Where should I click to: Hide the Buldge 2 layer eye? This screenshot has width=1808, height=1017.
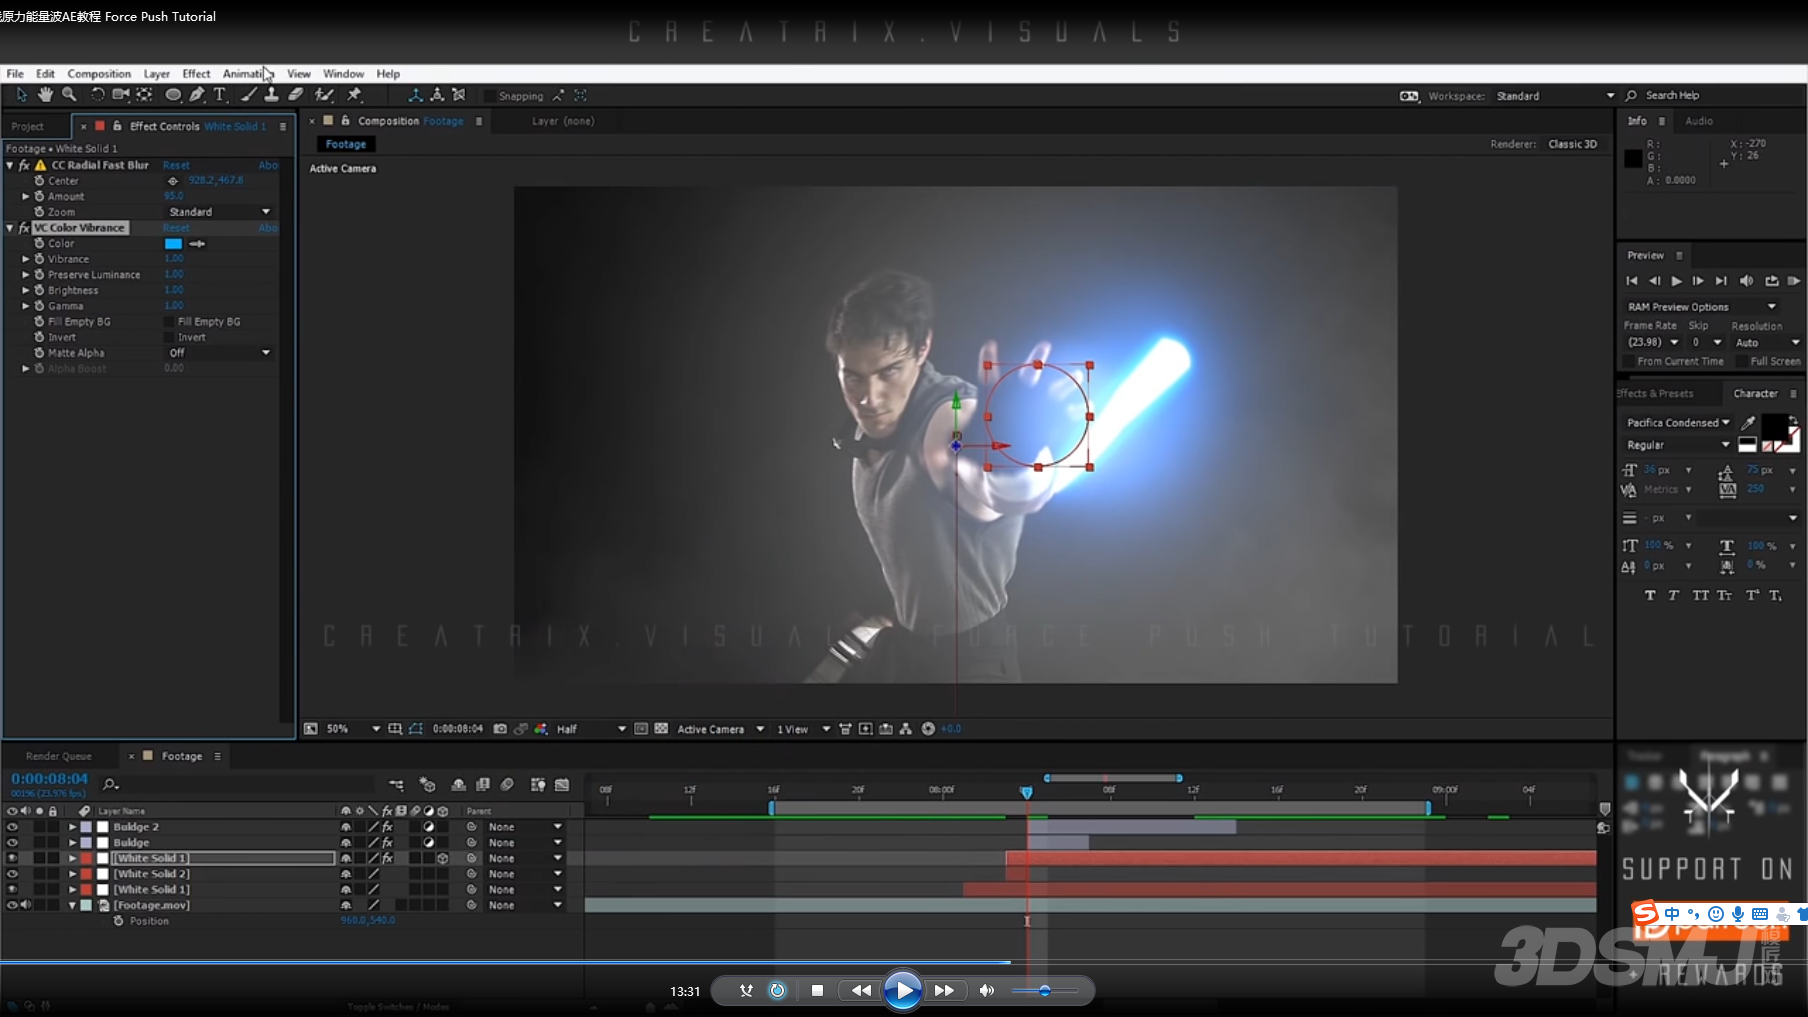(x=12, y=827)
